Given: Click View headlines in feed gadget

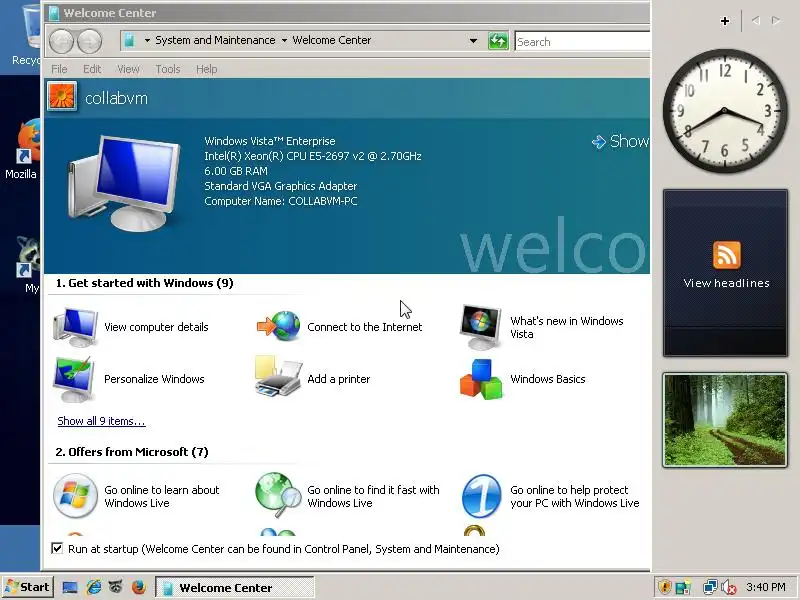Looking at the screenshot, I should click(x=726, y=283).
